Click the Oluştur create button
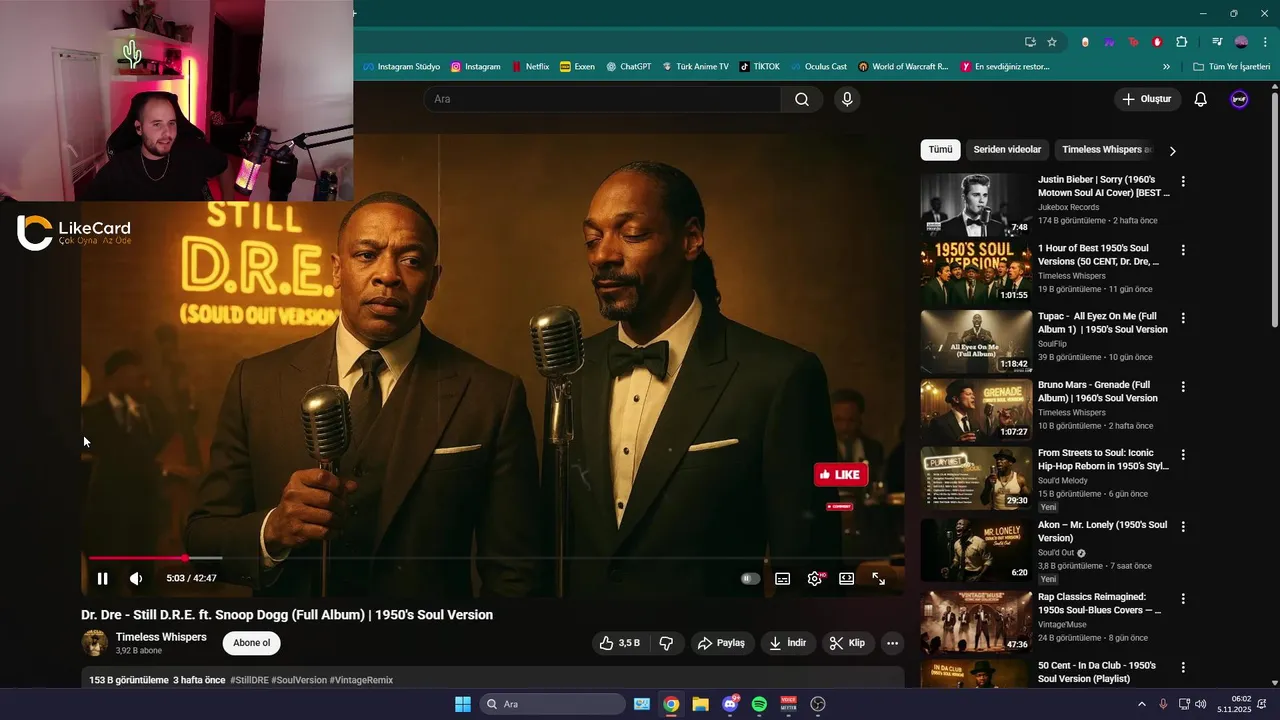 click(1147, 99)
